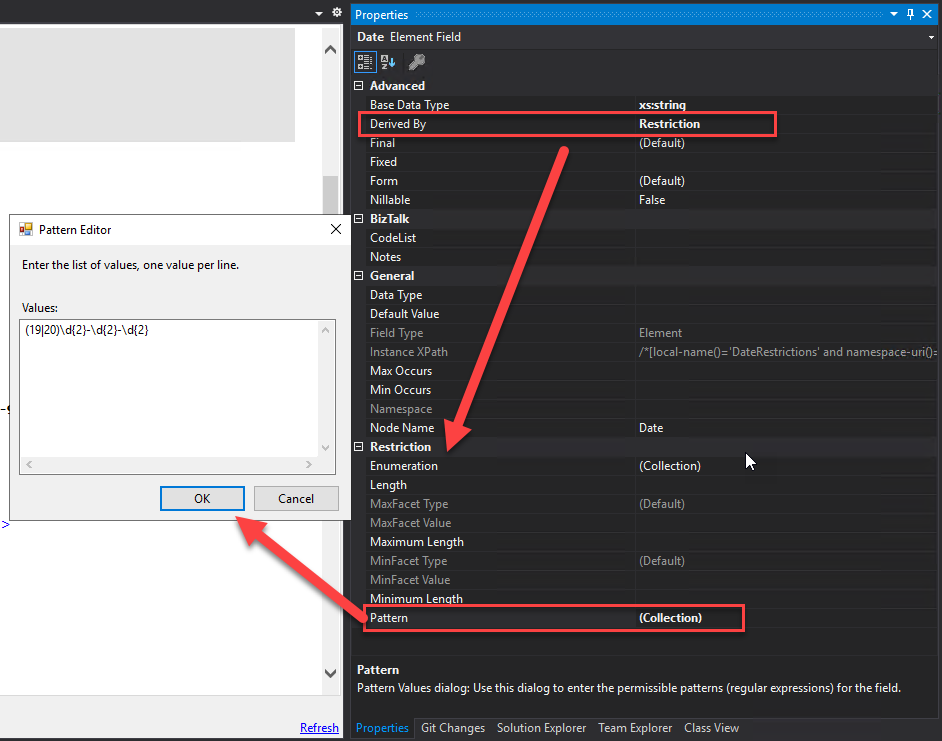
Task: Collapse the Restriction property category
Action: 360,447
